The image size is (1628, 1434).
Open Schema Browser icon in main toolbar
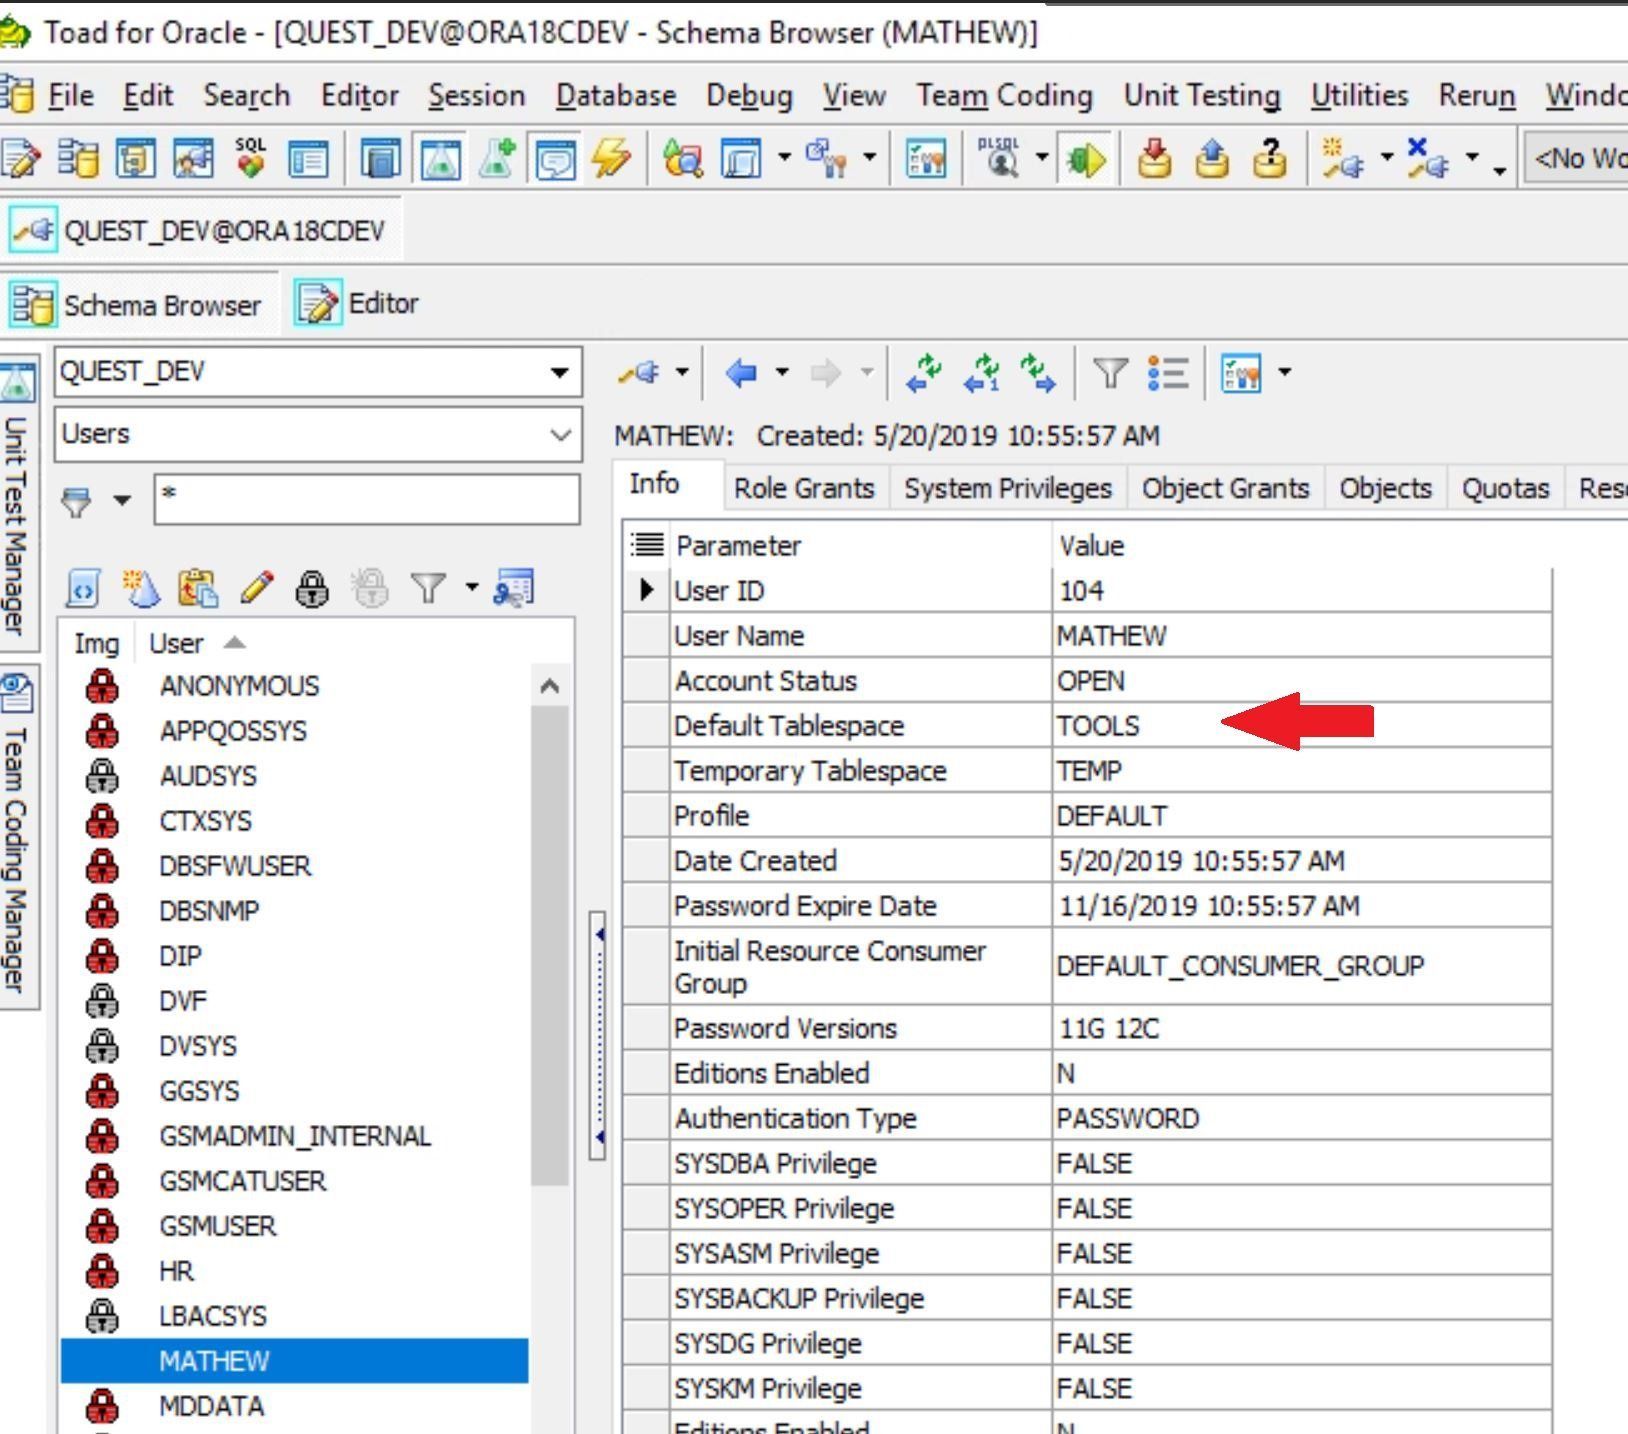77,158
